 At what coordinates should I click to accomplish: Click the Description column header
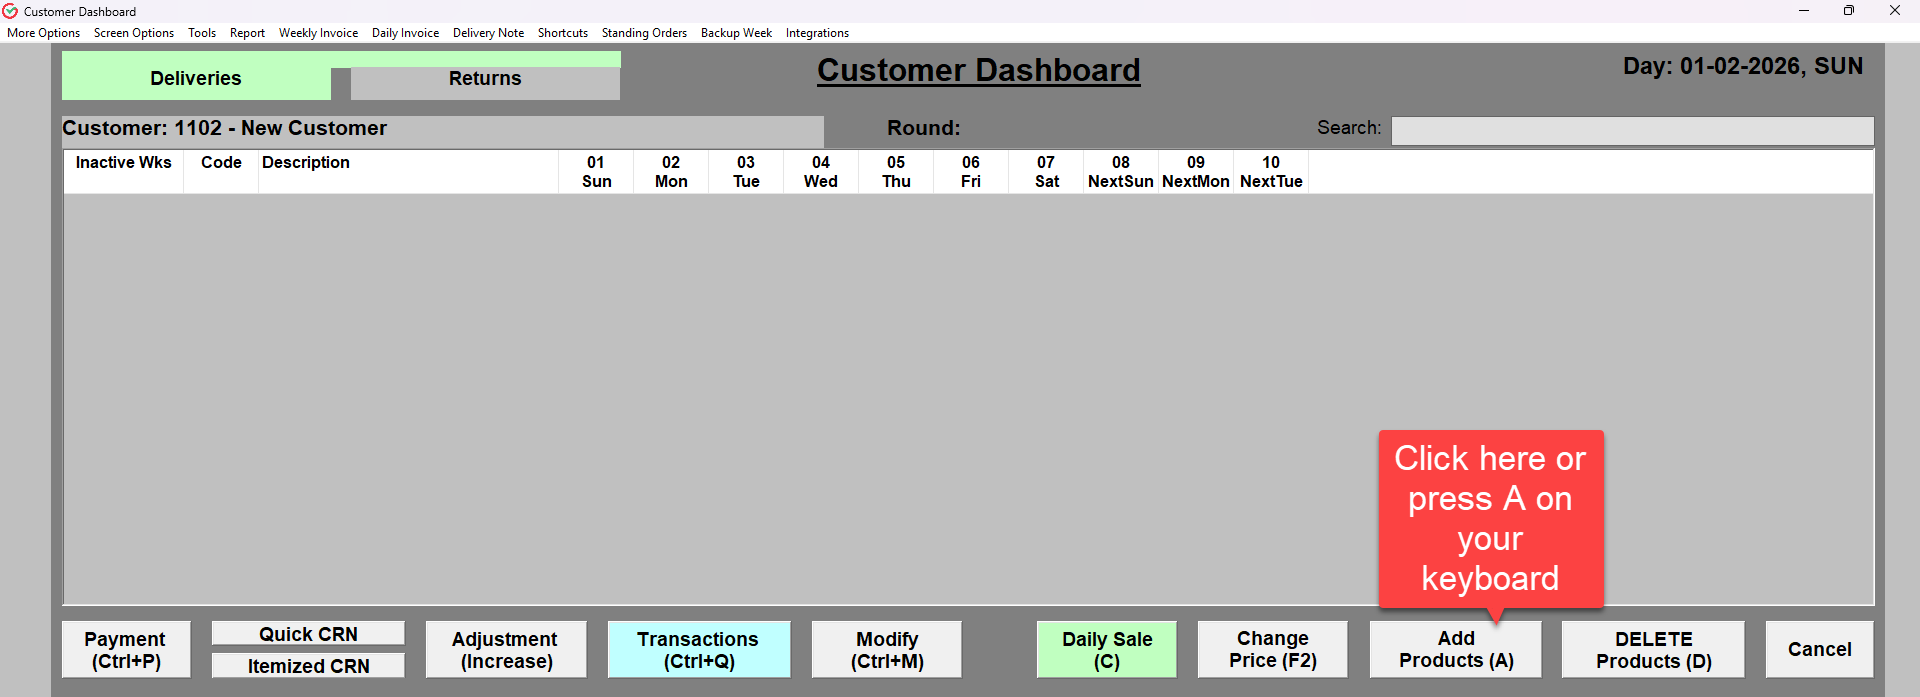coord(408,172)
